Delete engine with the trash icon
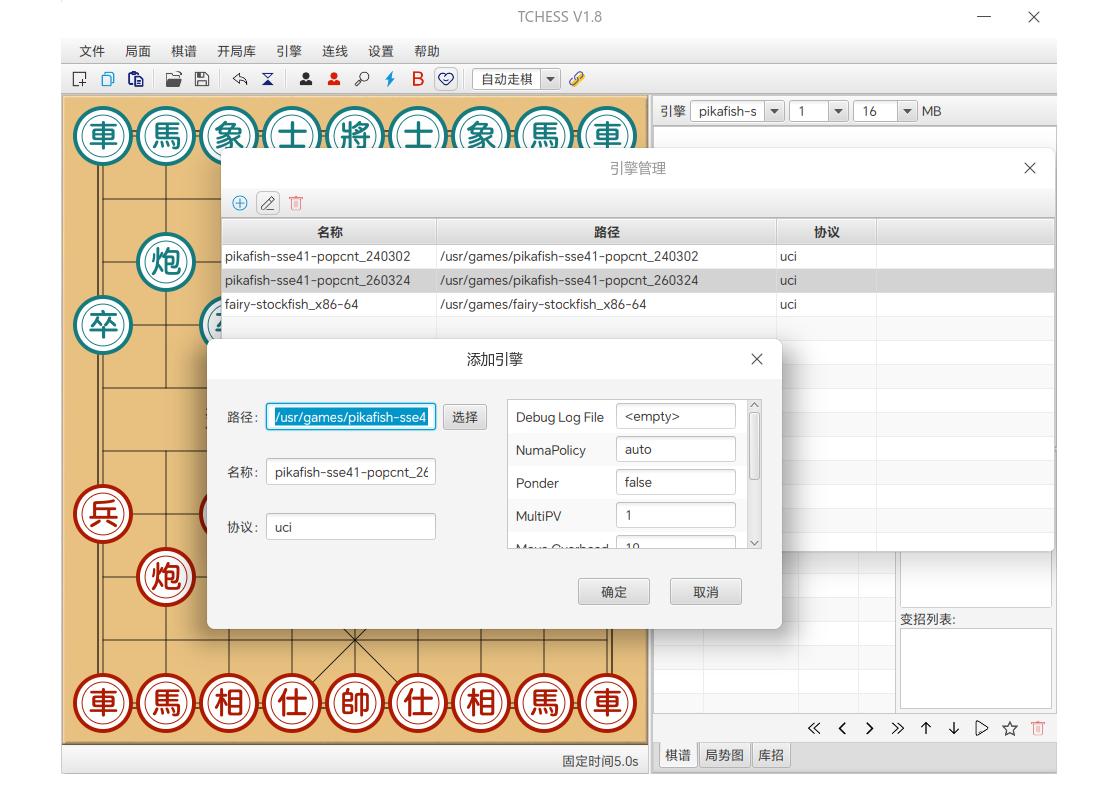Viewport: 1095px width, 785px height. click(296, 203)
